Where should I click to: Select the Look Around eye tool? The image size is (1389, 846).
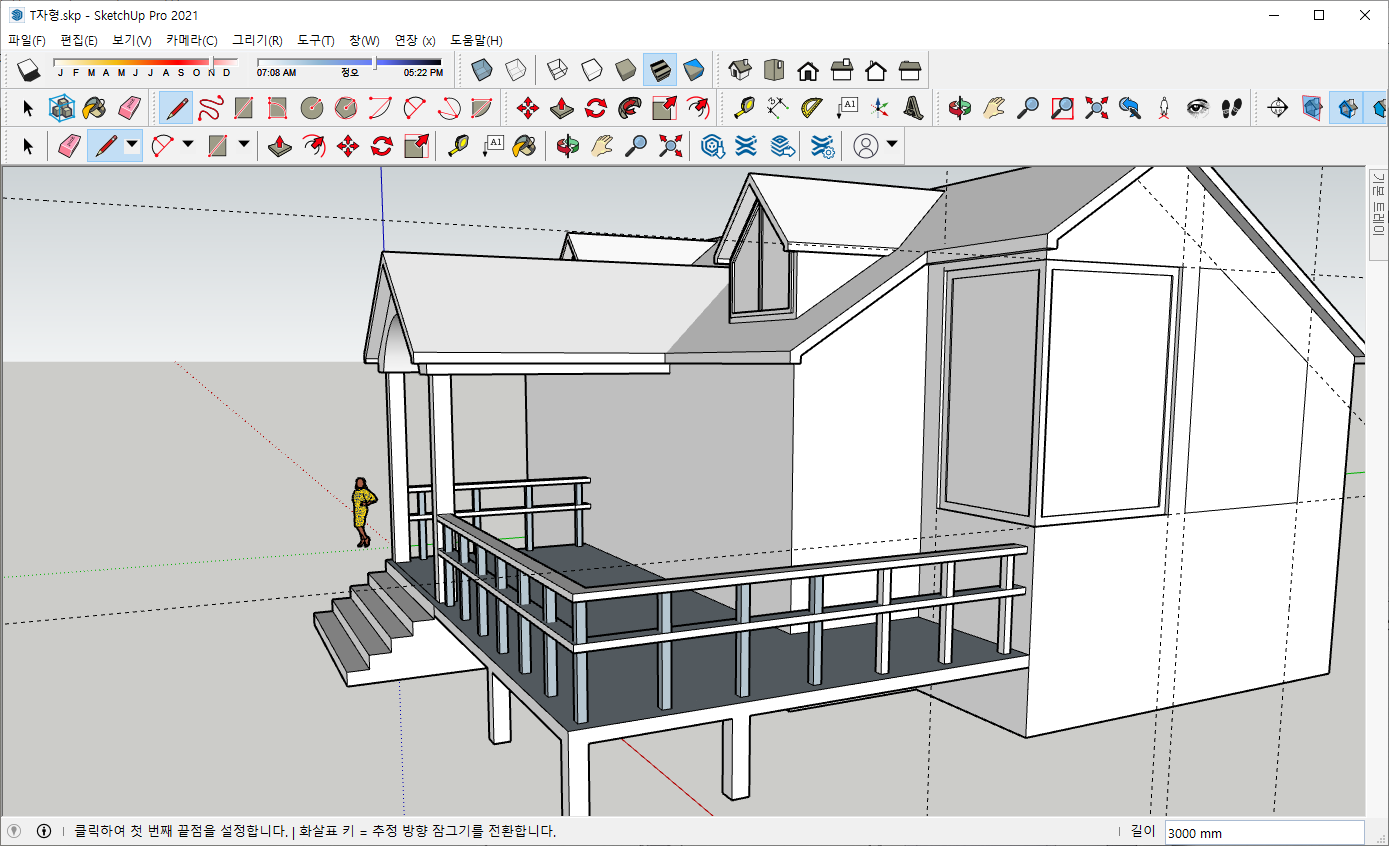(x=1198, y=107)
